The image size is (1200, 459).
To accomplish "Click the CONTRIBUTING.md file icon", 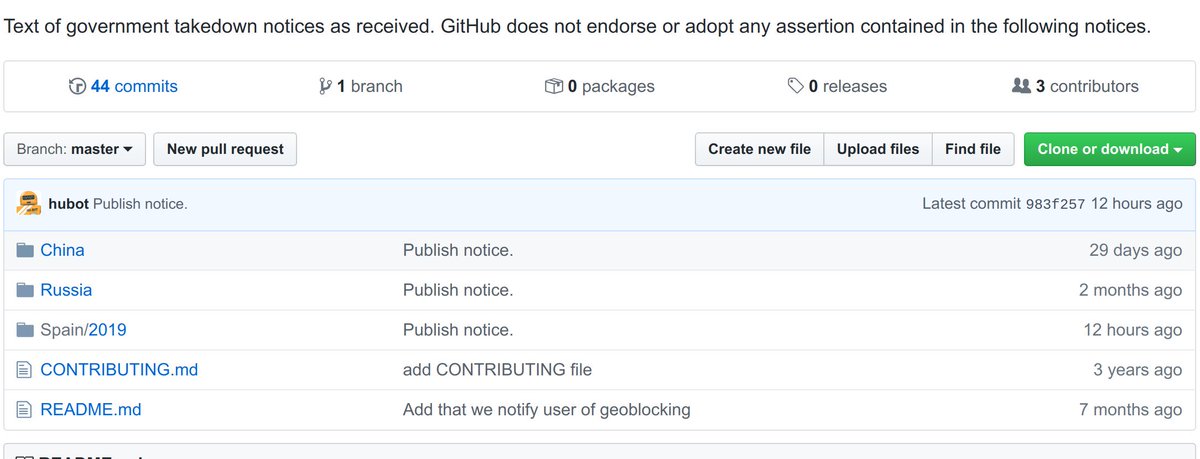I will (x=26, y=370).
